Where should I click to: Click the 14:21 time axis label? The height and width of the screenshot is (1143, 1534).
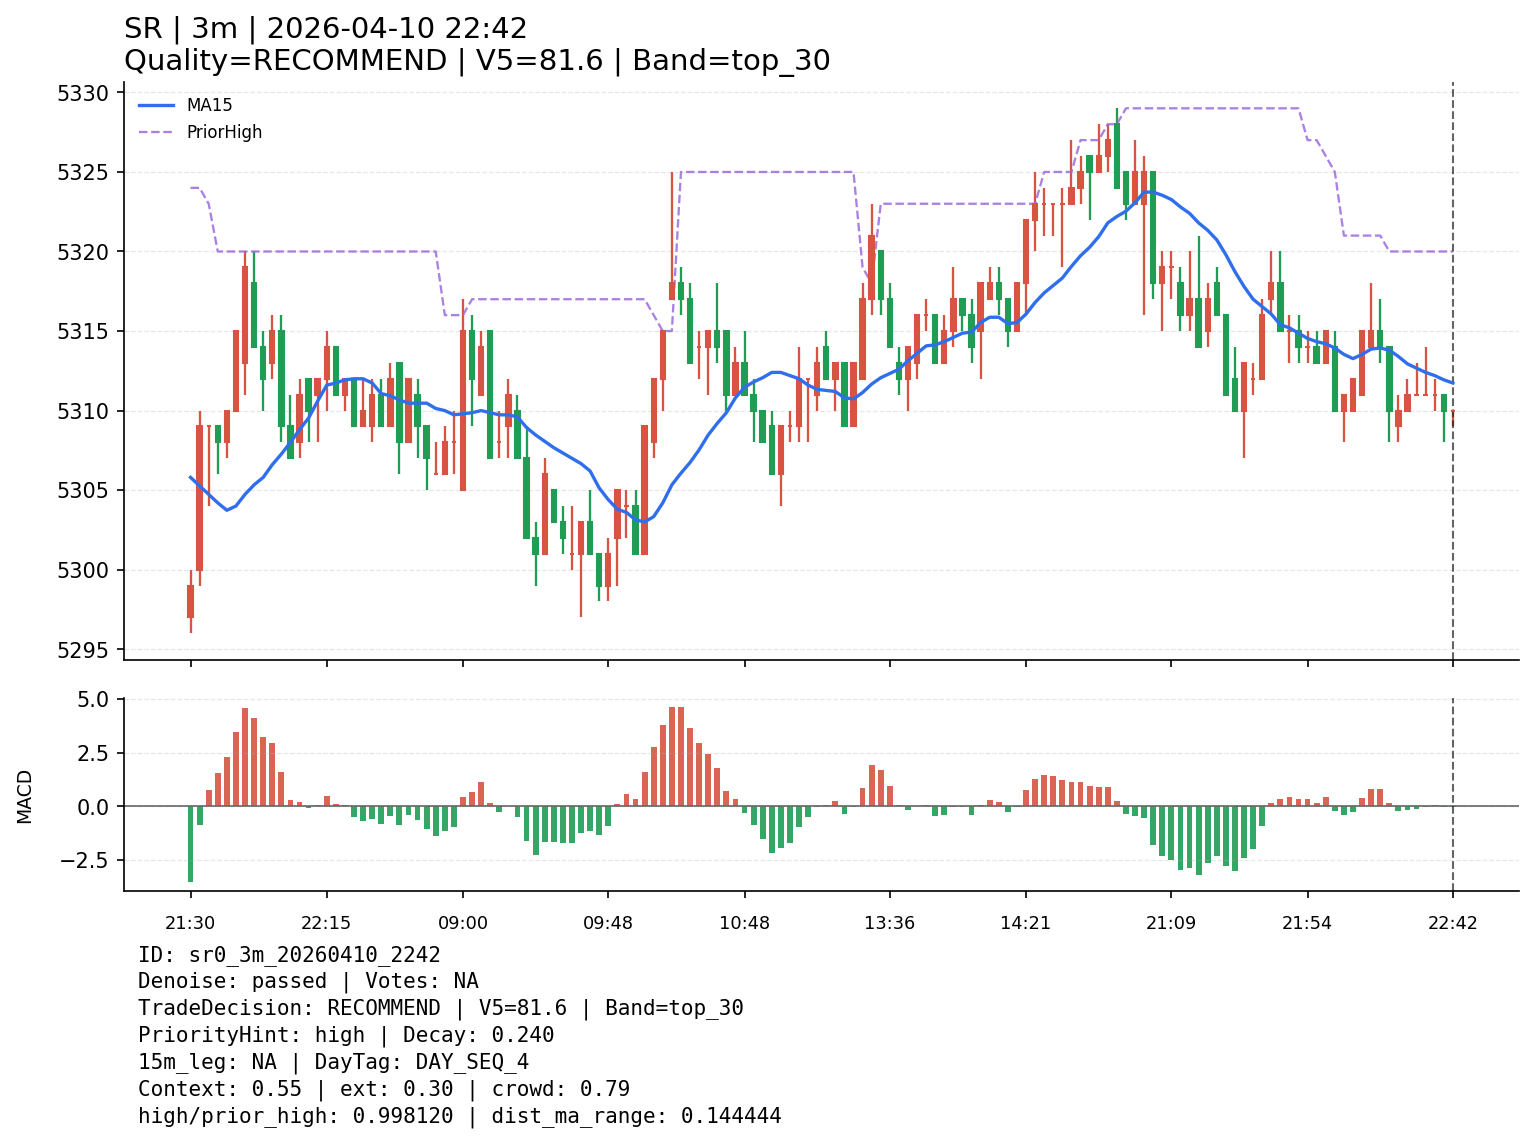click(1025, 922)
